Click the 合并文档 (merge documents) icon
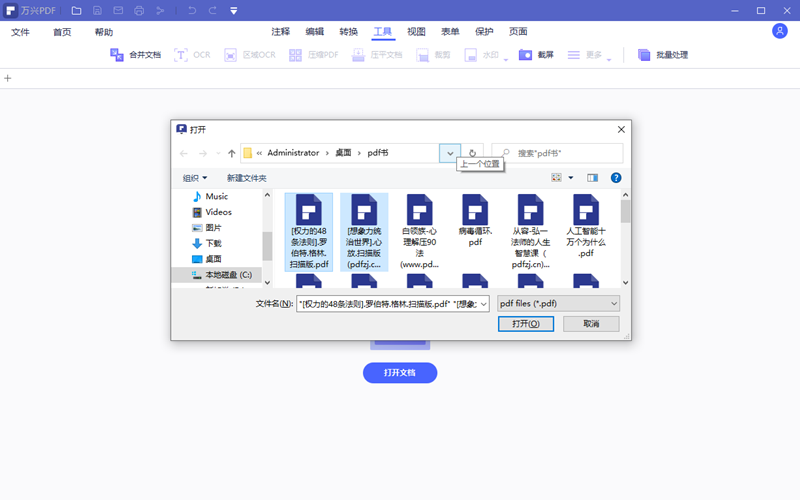The image size is (800, 500). tap(117, 55)
